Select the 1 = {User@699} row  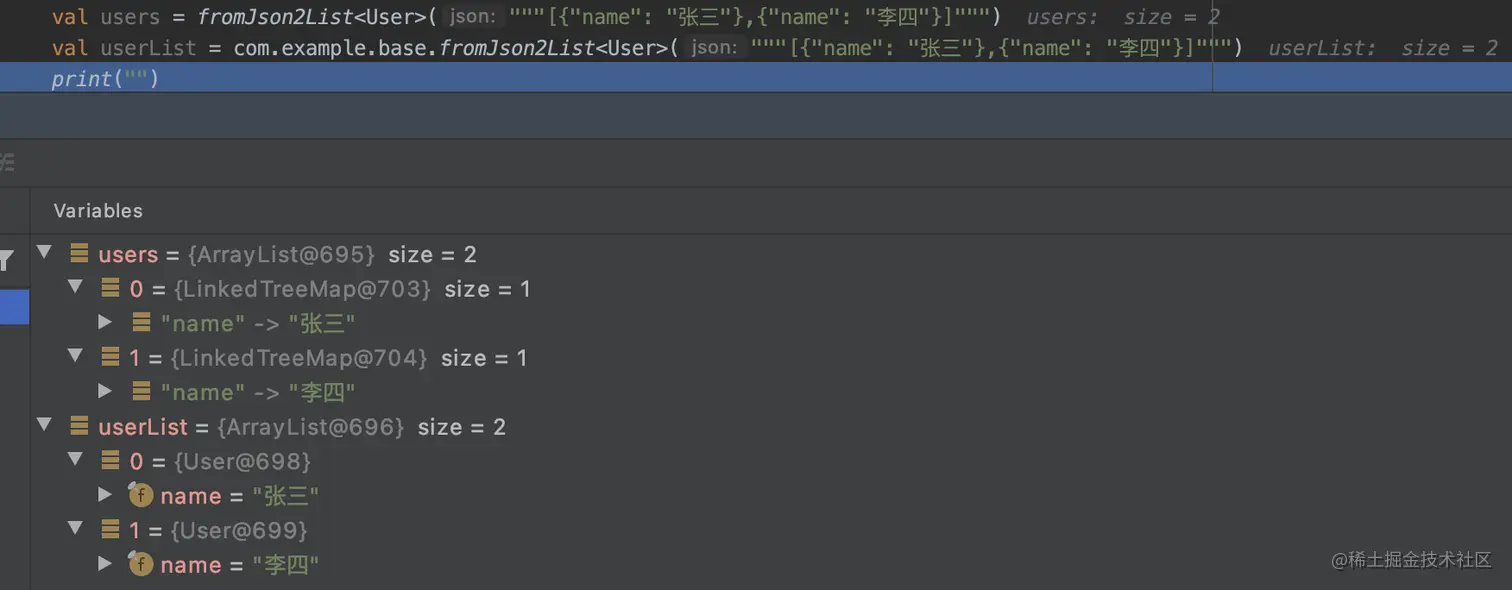click(771, 530)
